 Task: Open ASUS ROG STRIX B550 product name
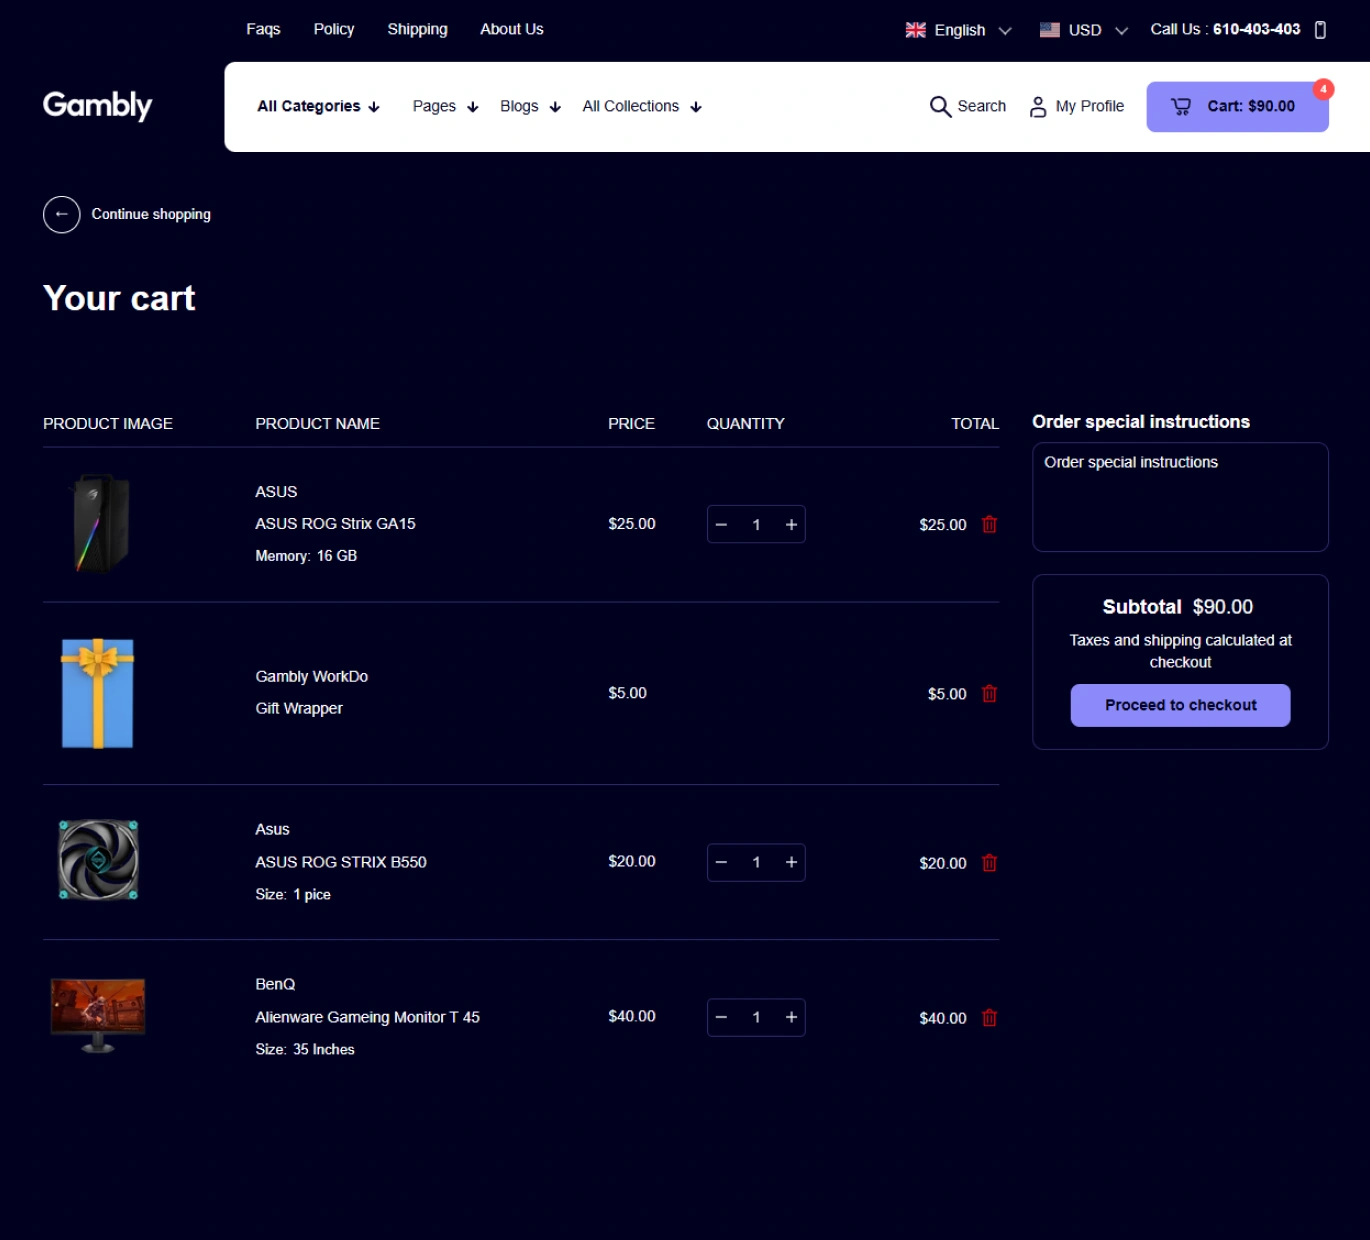(x=341, y=862)
